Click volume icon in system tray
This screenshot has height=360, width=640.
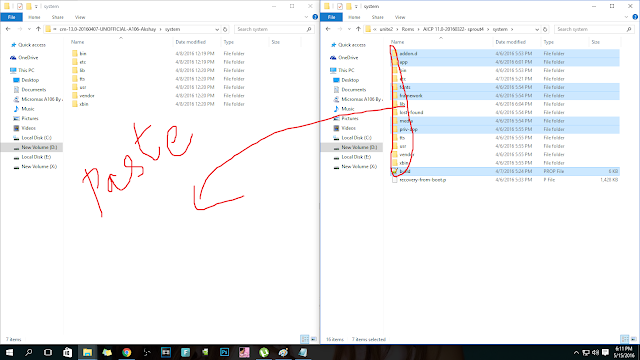coord(596,352)
